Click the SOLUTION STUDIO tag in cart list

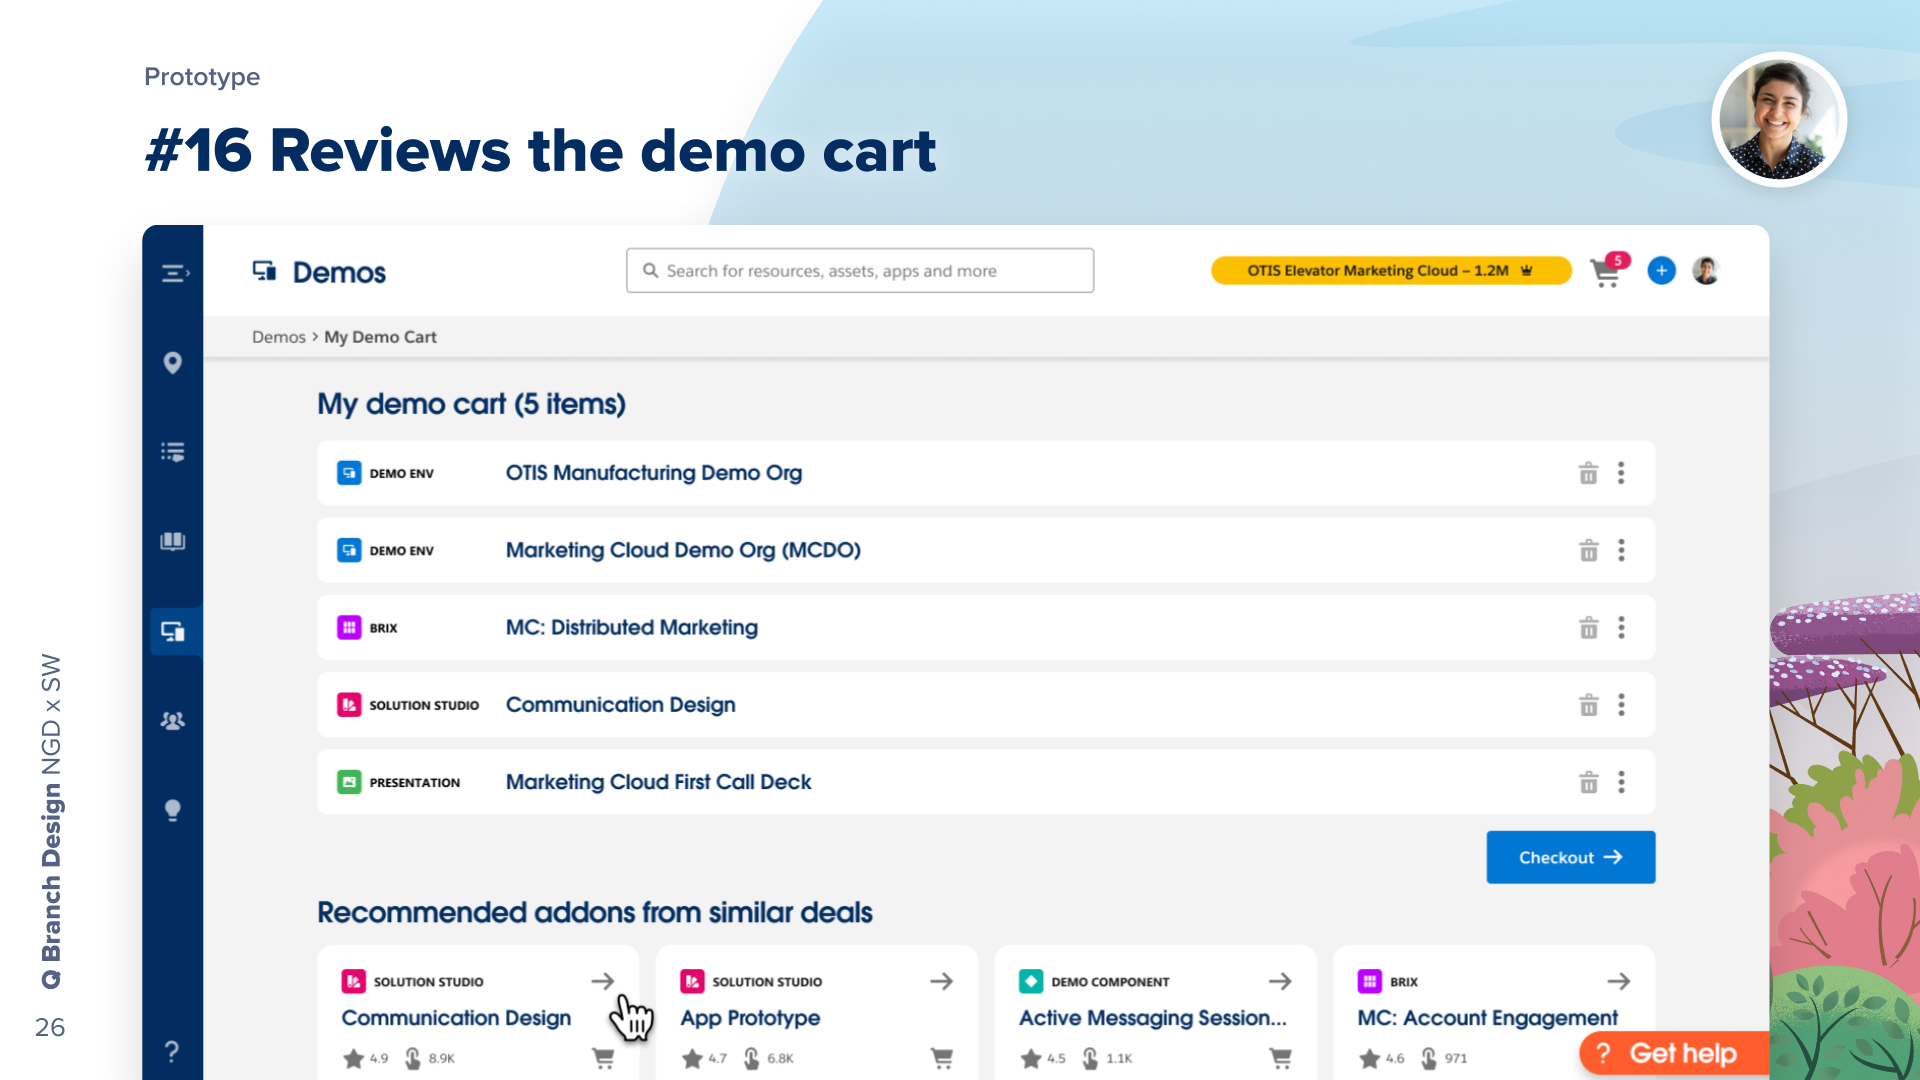[x=408, y=705]
